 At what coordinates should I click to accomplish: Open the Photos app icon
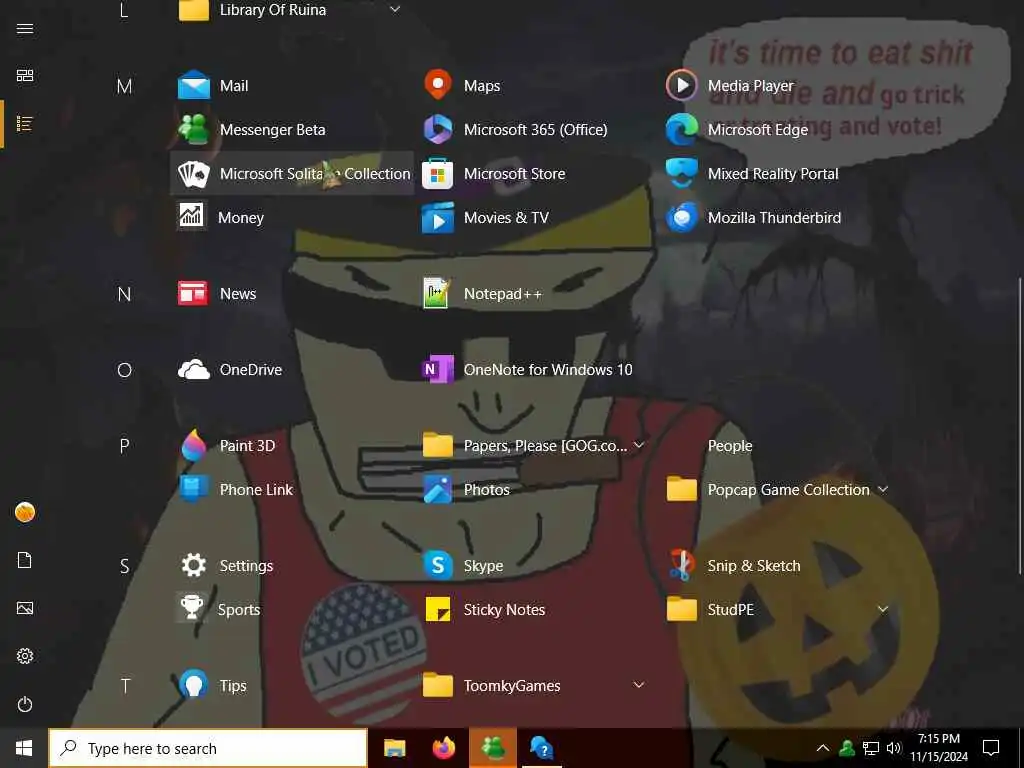[438, 489]
